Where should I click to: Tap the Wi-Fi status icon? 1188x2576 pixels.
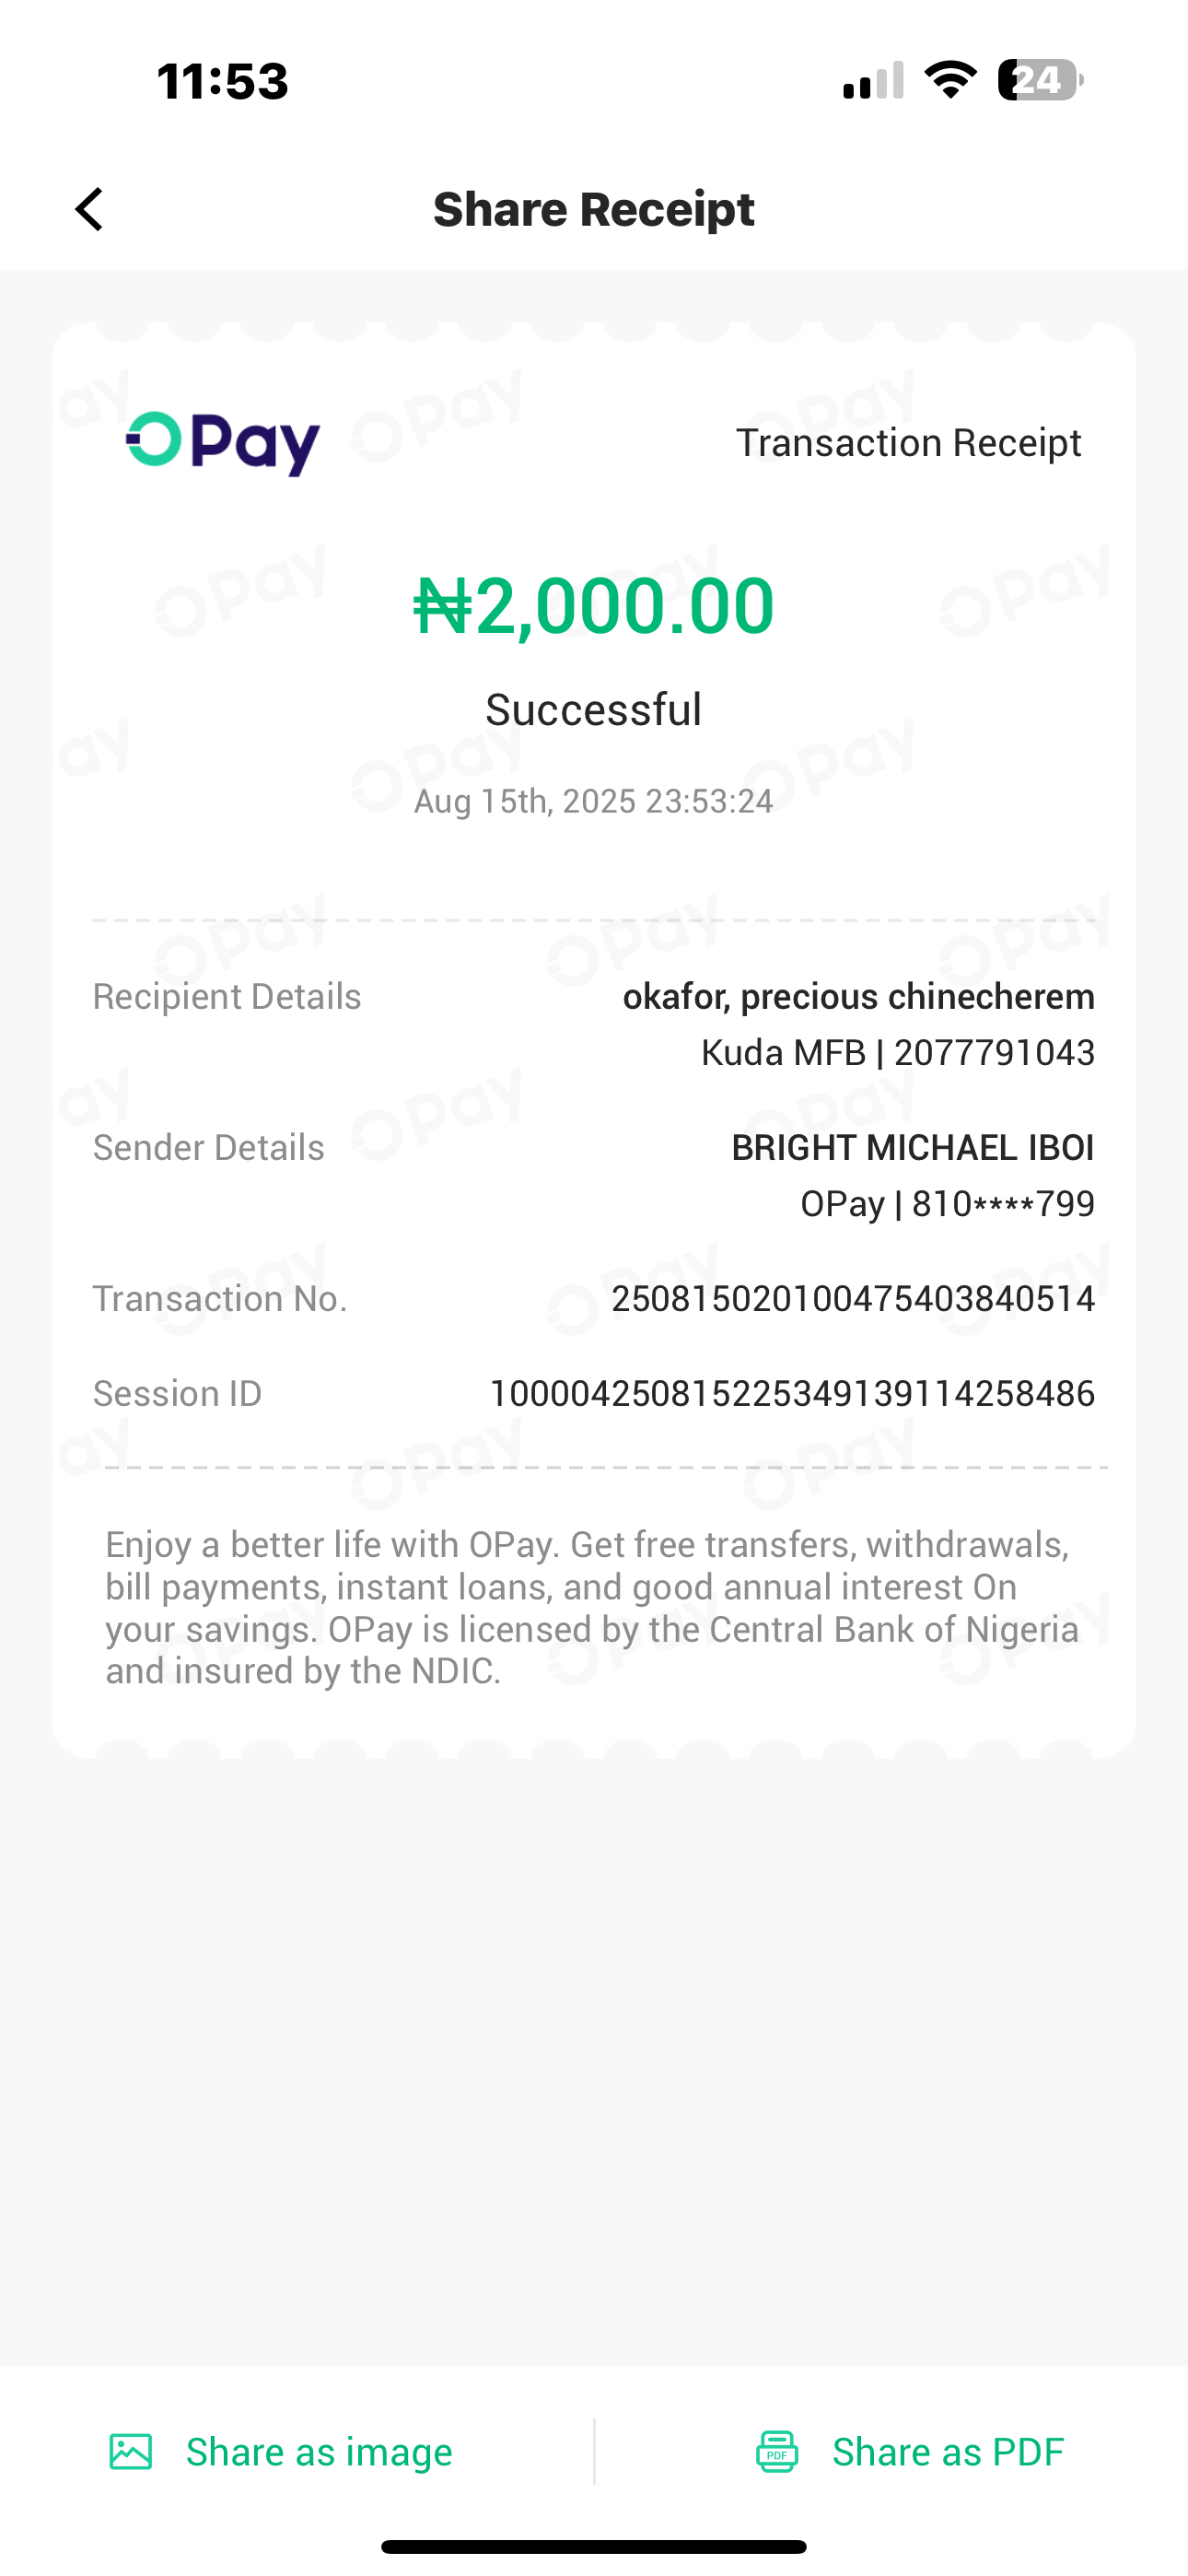pos(950,80)
